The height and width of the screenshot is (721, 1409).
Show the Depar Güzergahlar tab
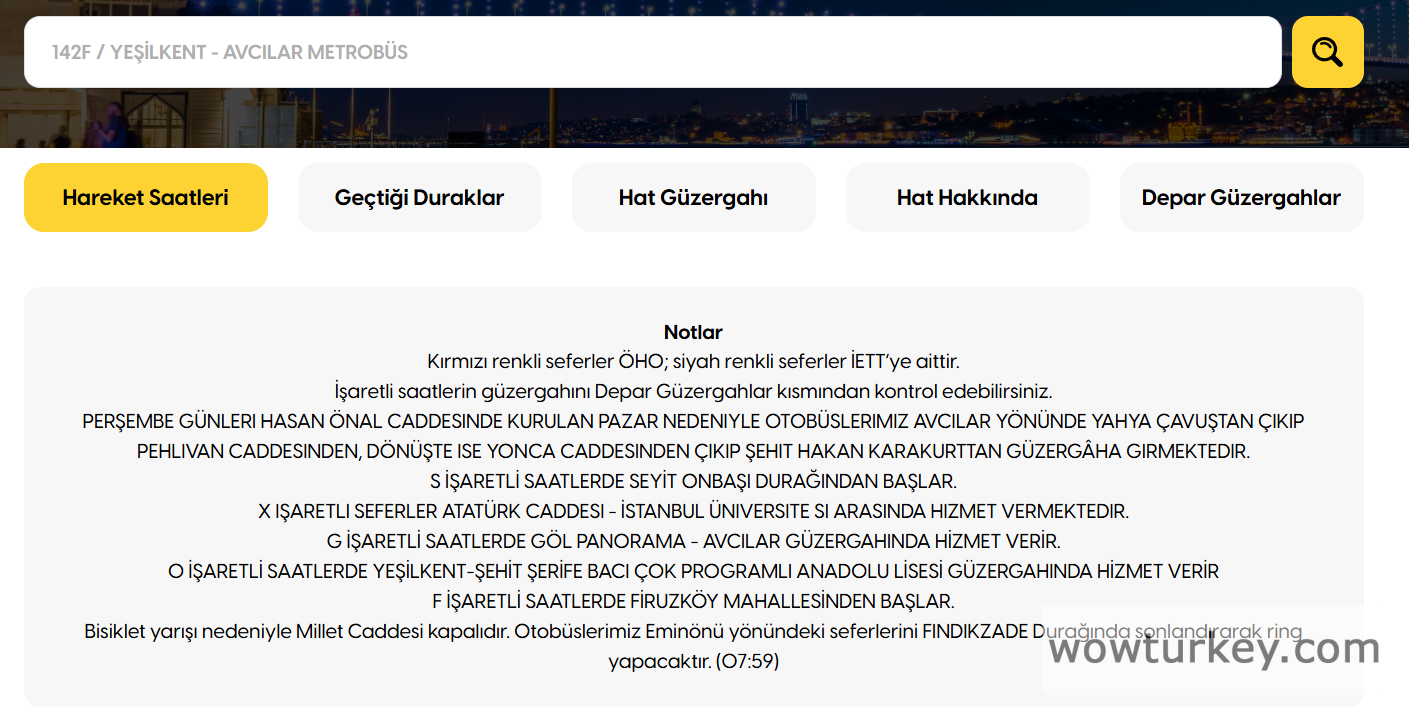1241,198
